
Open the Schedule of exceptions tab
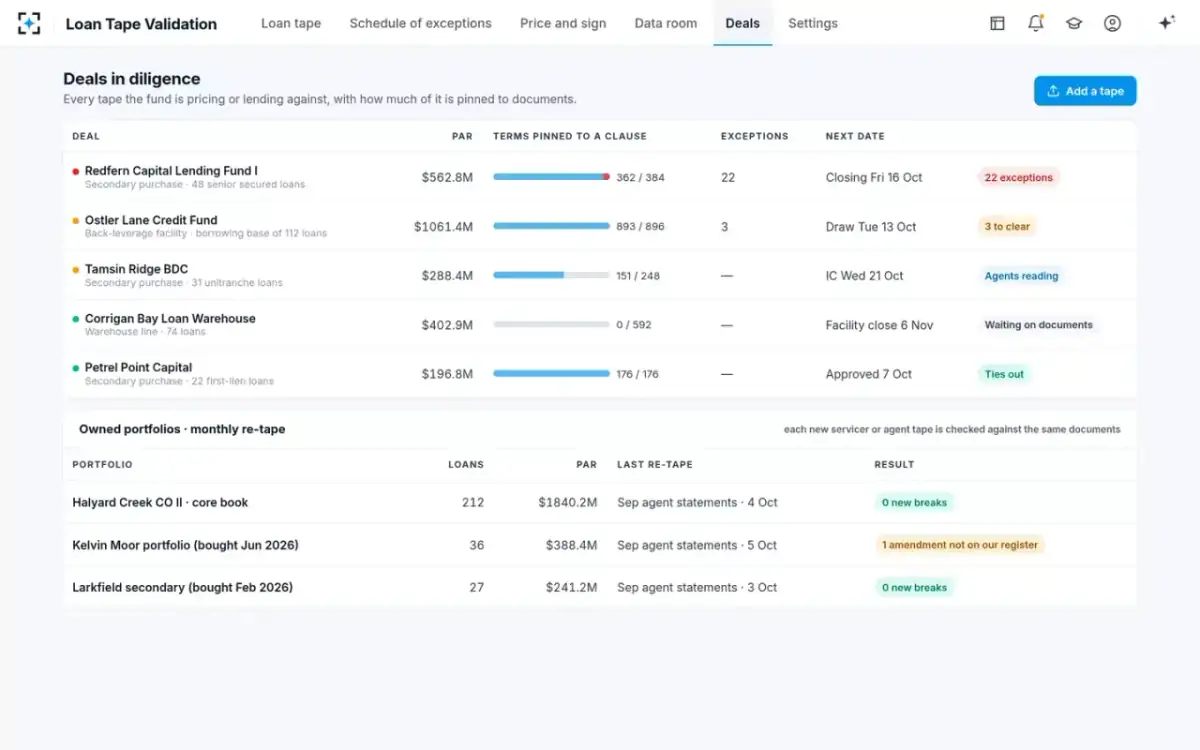point(421,23)
